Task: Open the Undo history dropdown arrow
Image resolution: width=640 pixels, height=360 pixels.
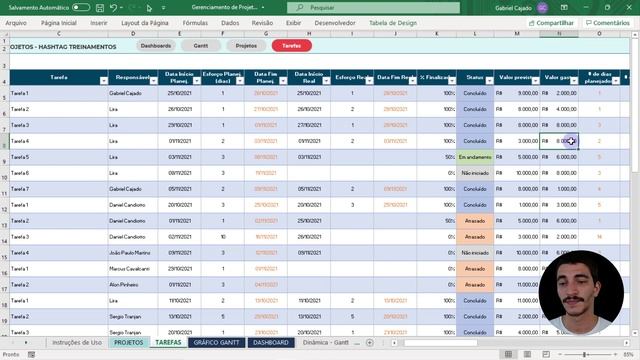Action: [x=122, y=8]
